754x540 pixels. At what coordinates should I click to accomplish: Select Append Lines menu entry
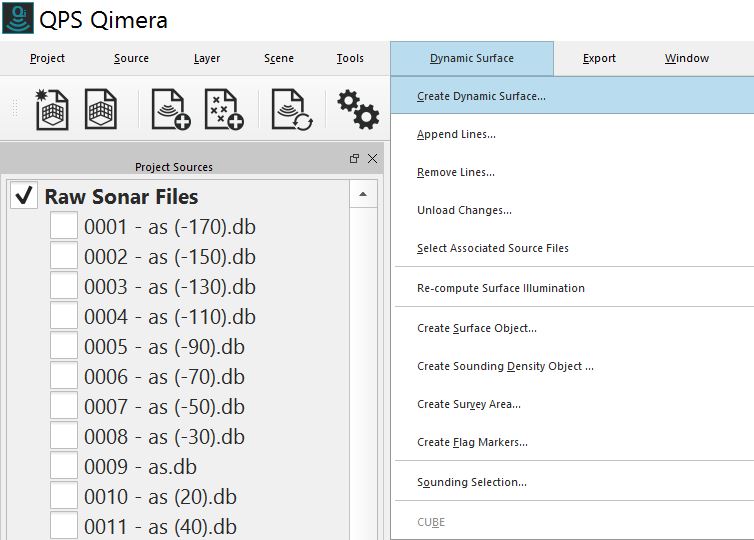(x=456, y=134)
